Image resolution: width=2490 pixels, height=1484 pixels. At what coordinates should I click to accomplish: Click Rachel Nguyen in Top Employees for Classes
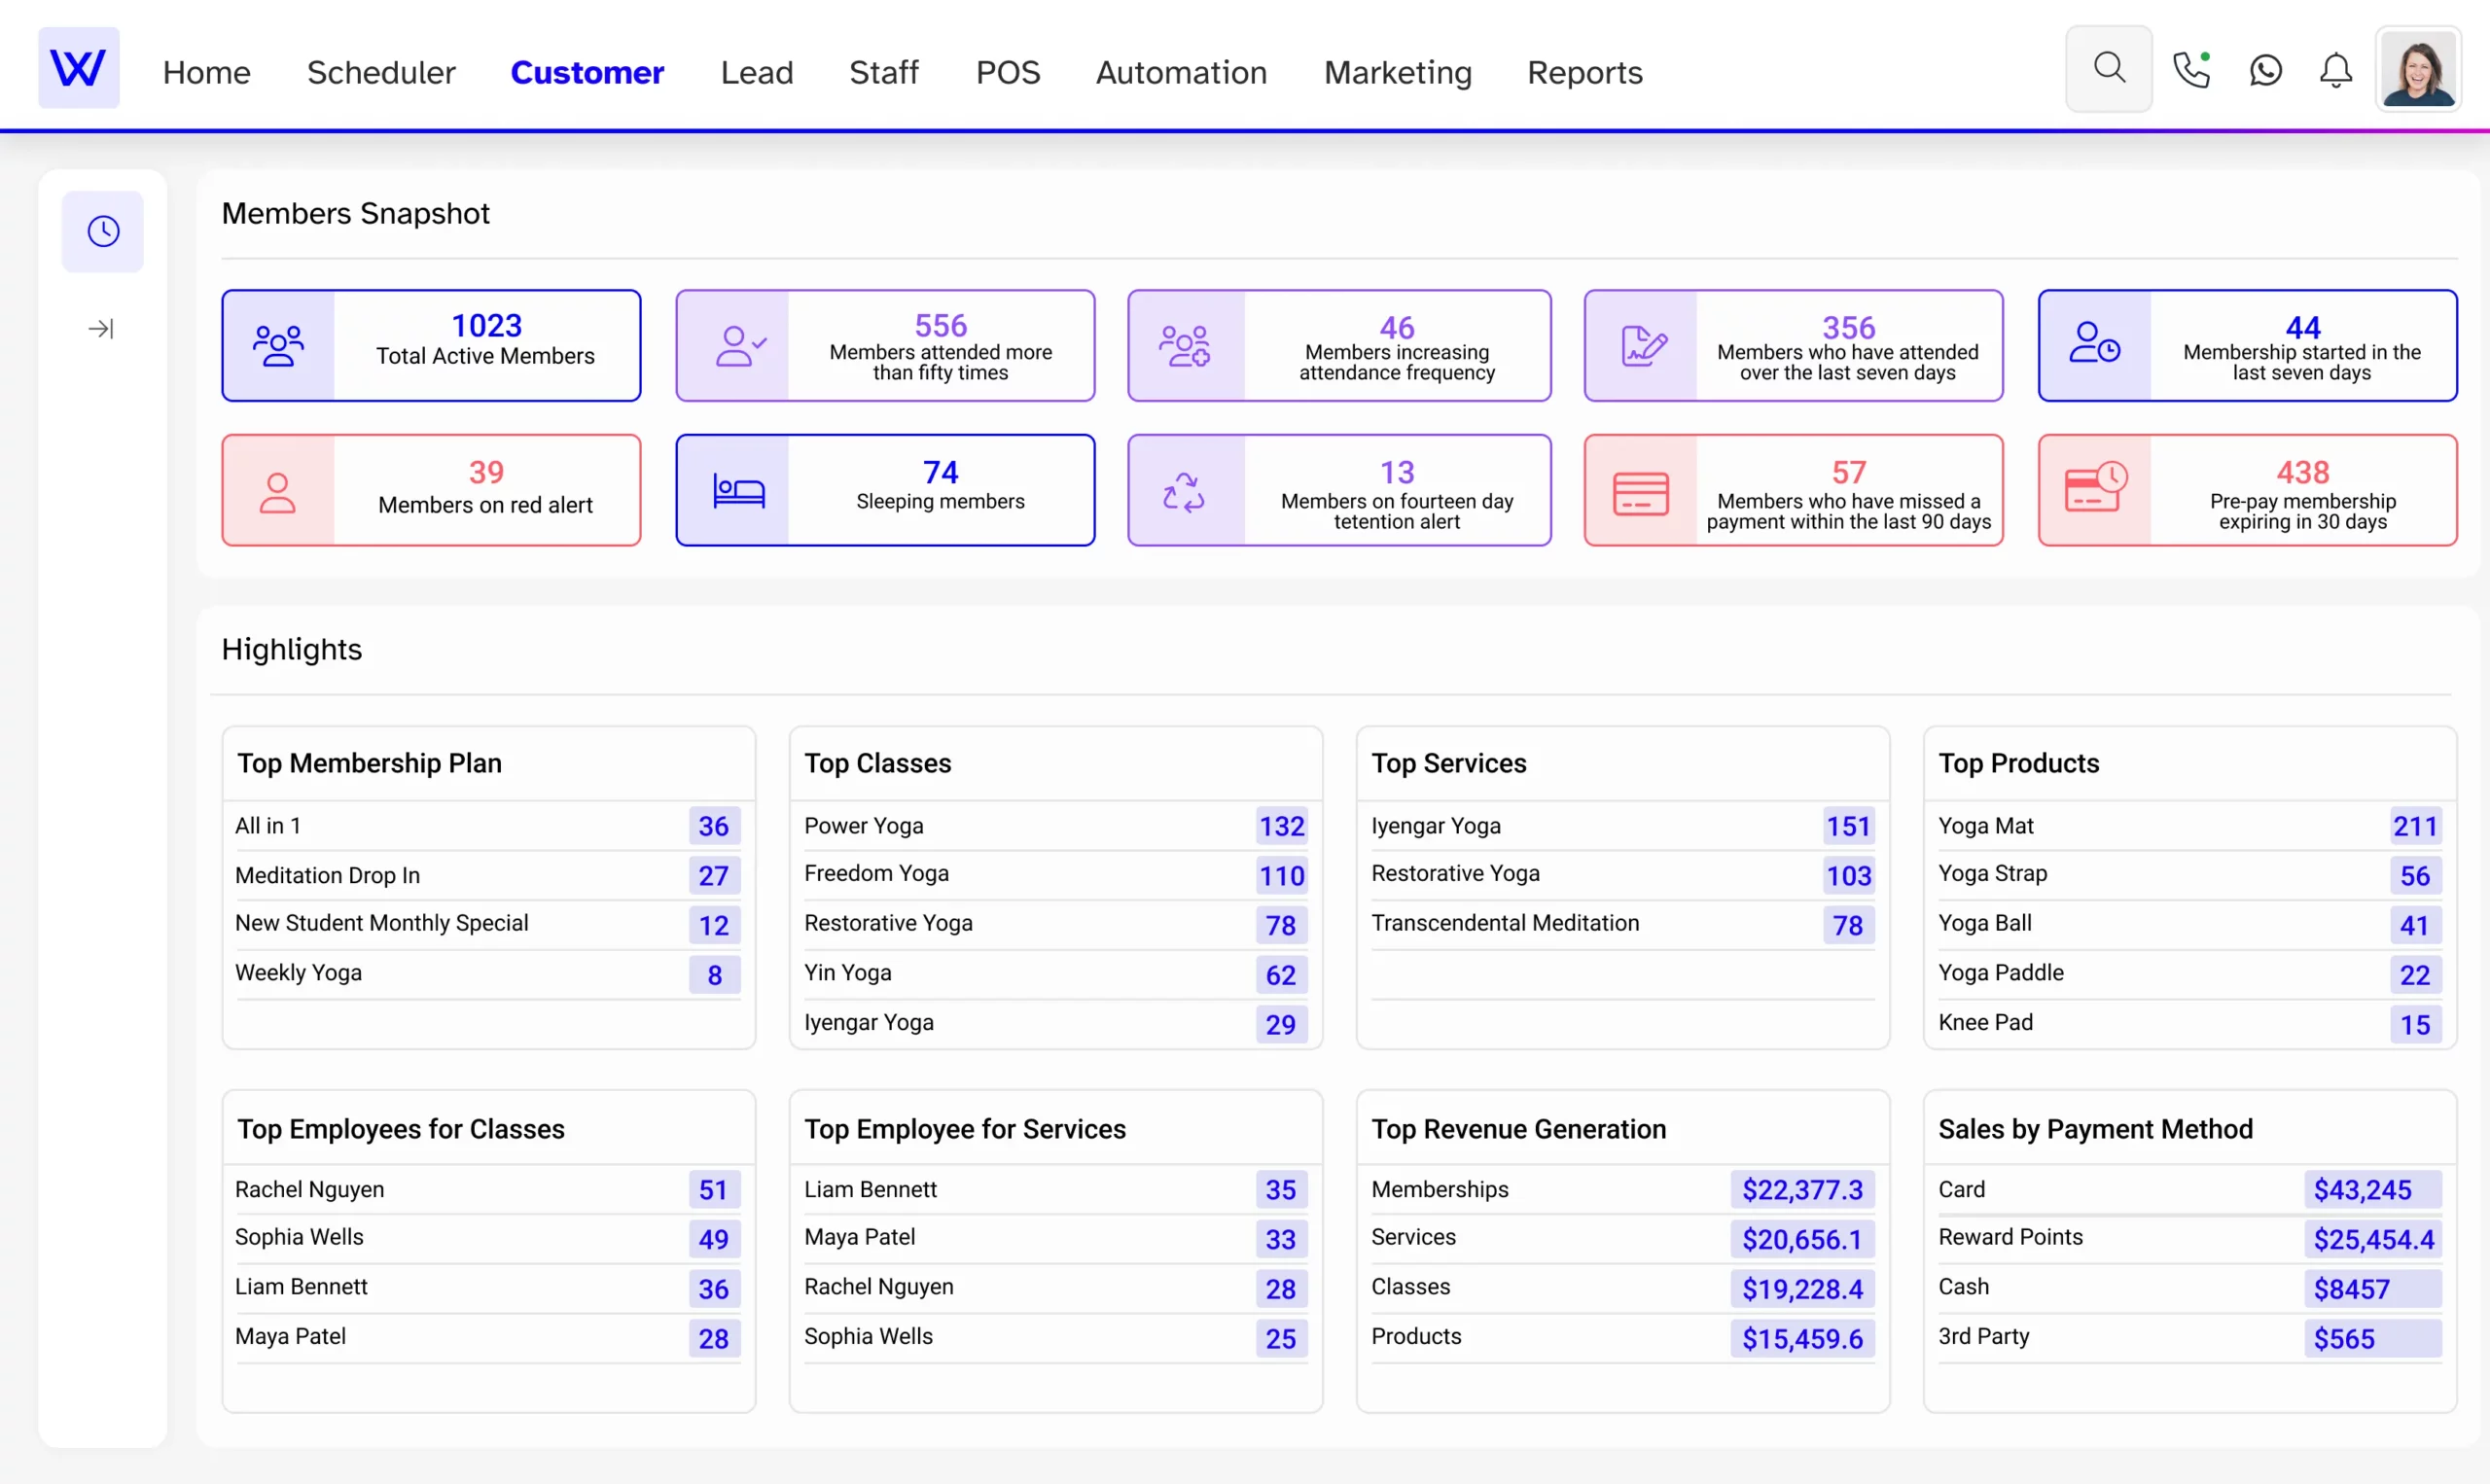point(488,1190)
